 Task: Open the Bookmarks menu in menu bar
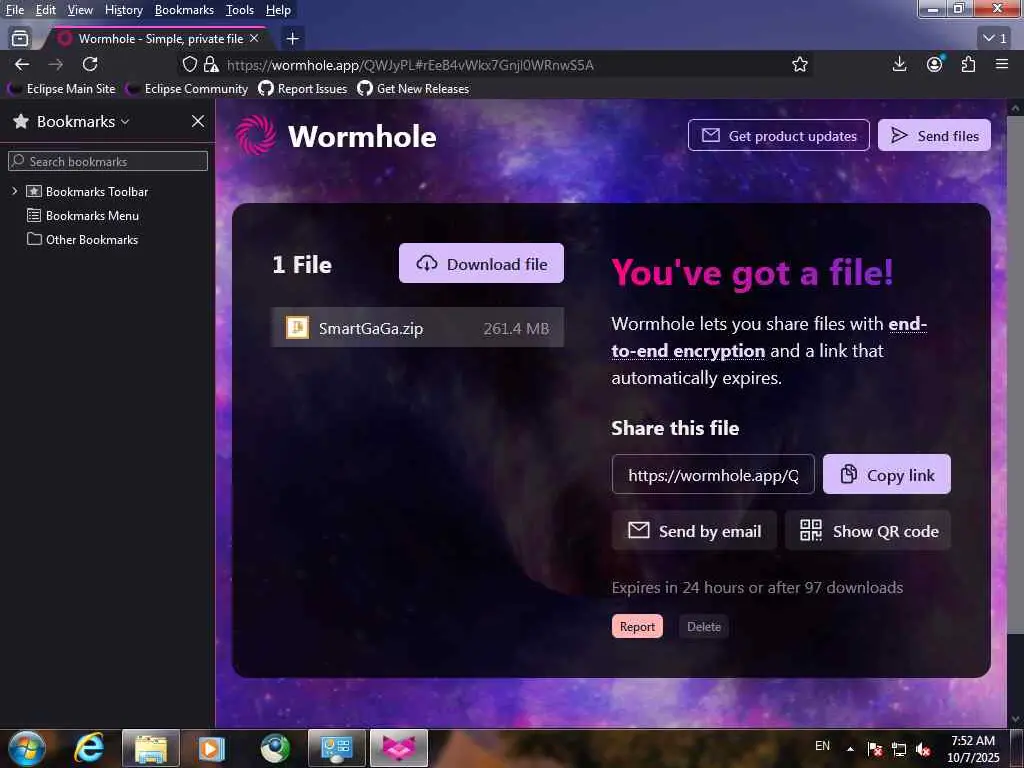[184, 10]
